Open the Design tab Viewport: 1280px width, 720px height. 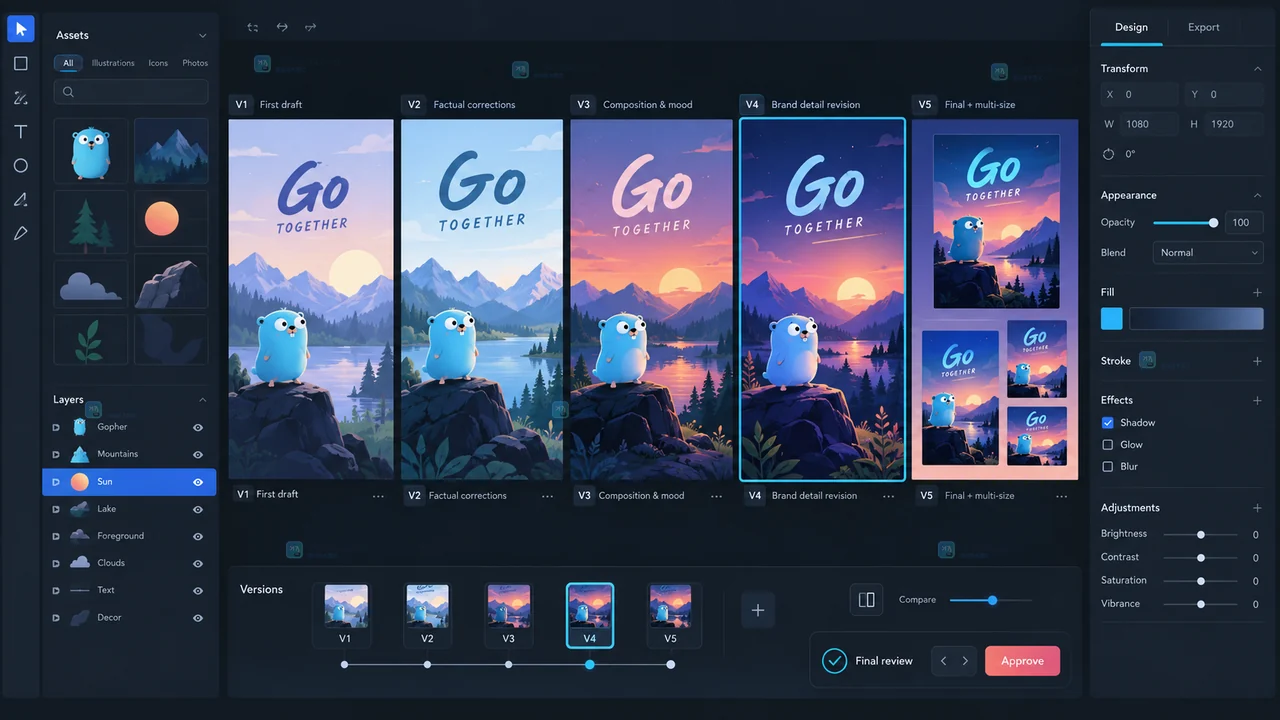pos(1131,28)
